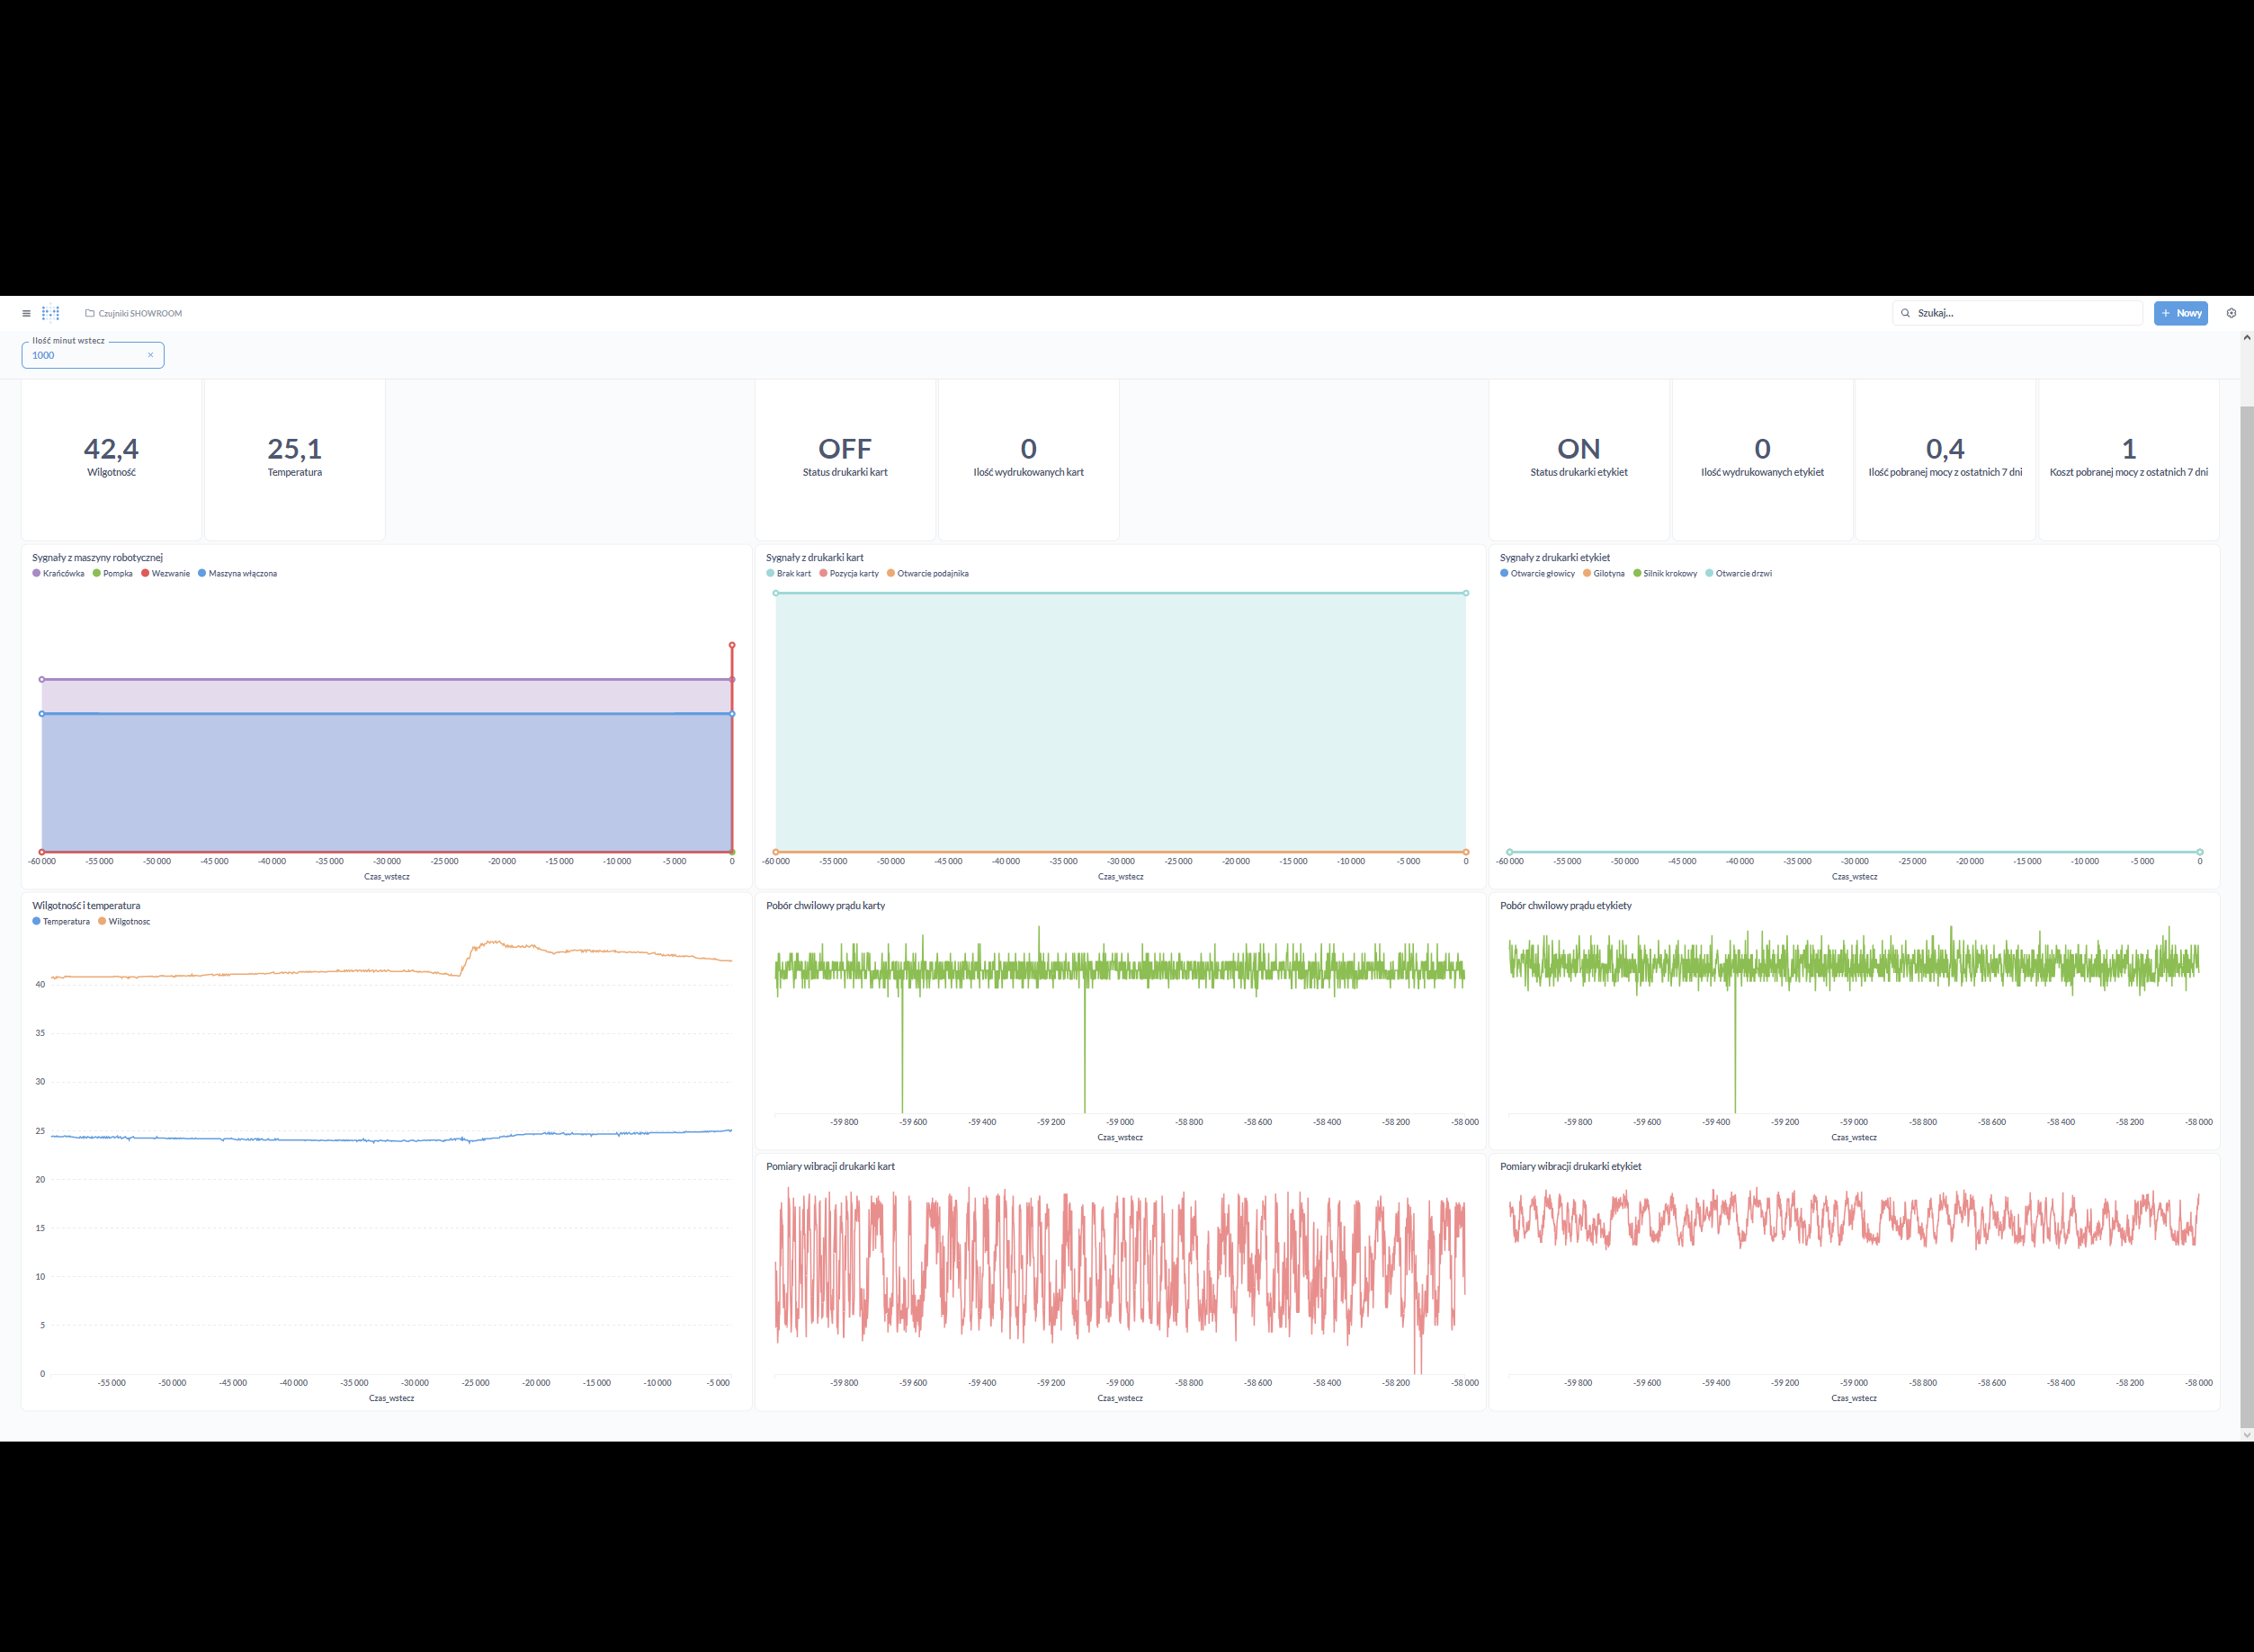
Task: Toggle Gilotyna legend color dot
Action: 1587,574
